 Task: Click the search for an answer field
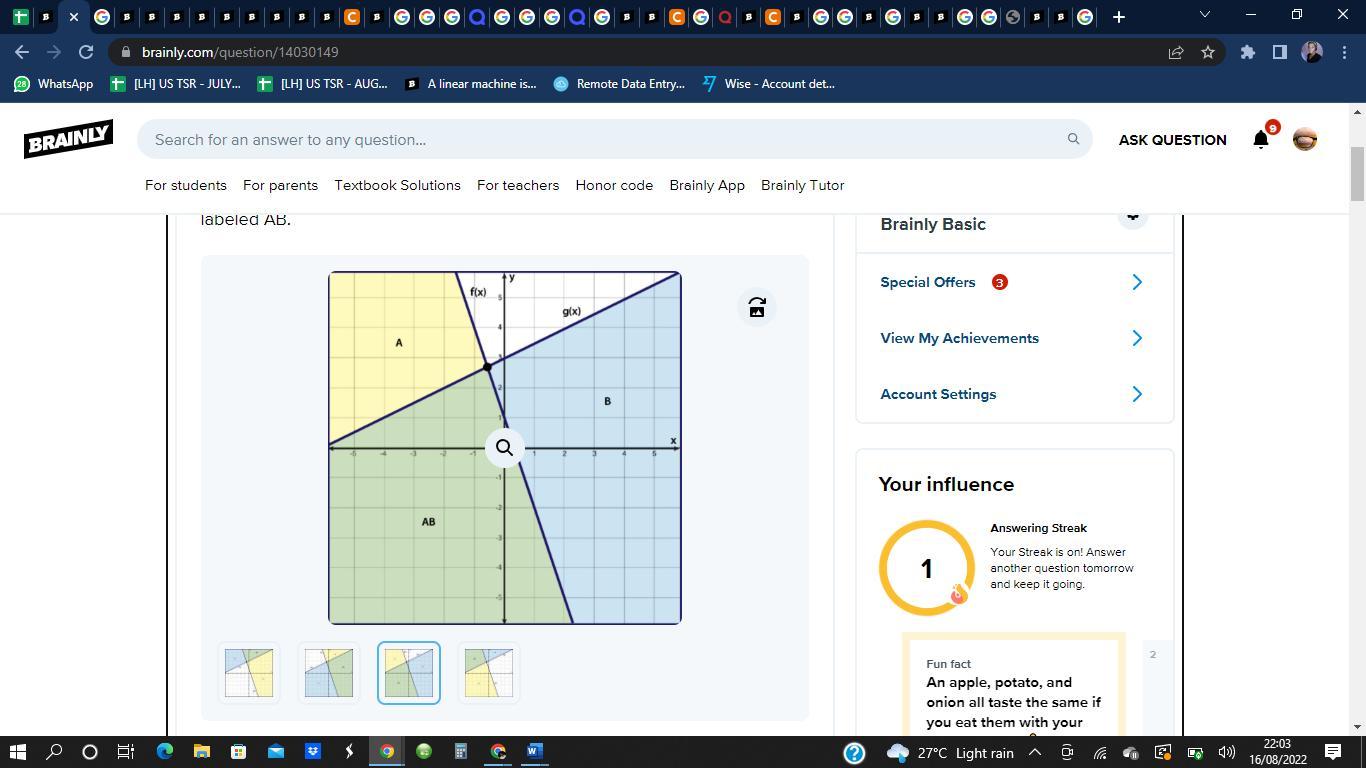pos(600,139)
